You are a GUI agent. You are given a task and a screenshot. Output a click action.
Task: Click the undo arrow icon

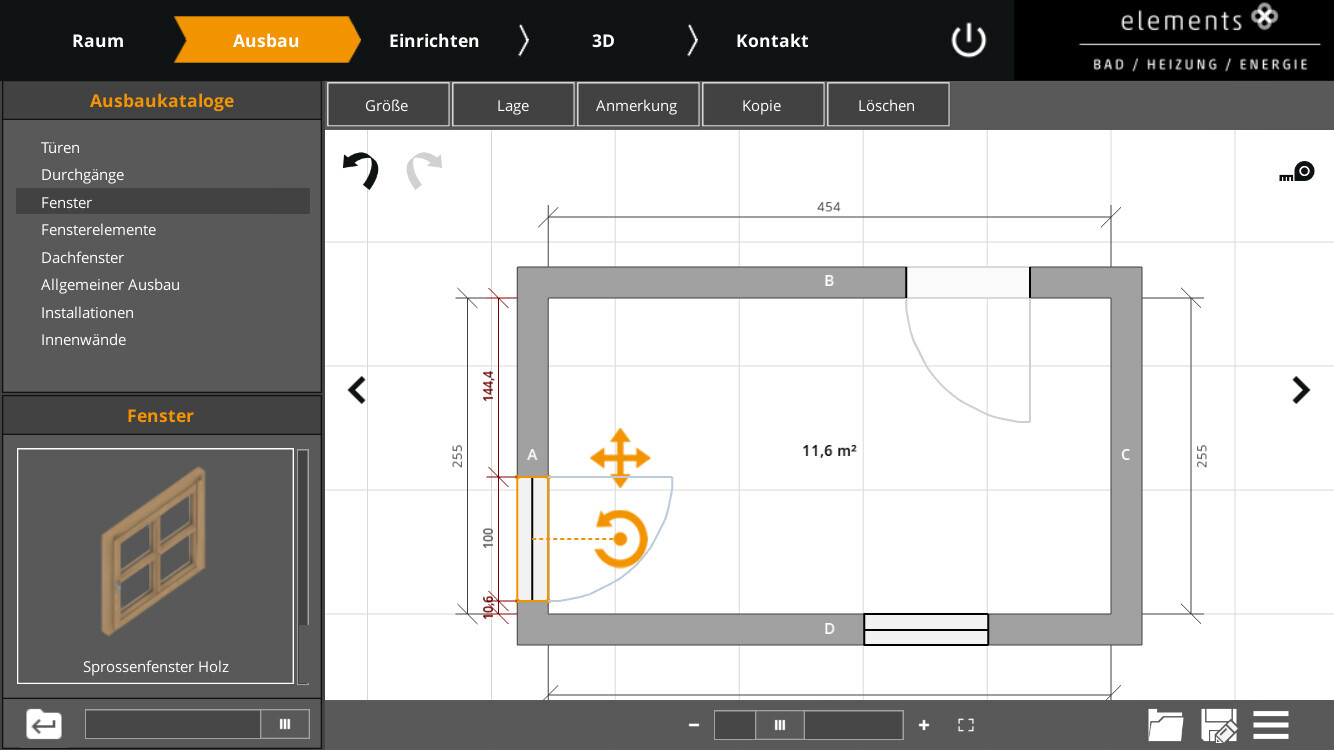point(361,170)
